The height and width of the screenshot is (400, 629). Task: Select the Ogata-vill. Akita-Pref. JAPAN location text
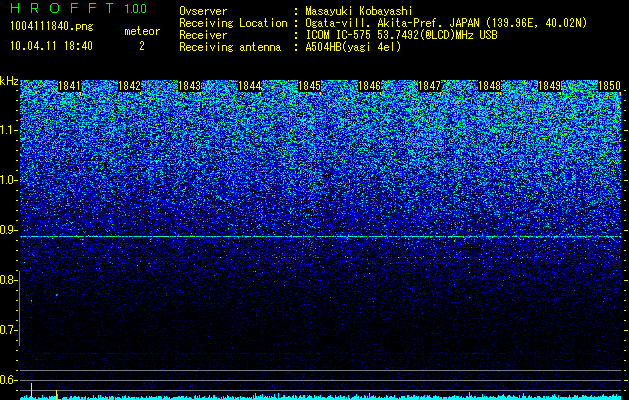[x=446, y=23]
